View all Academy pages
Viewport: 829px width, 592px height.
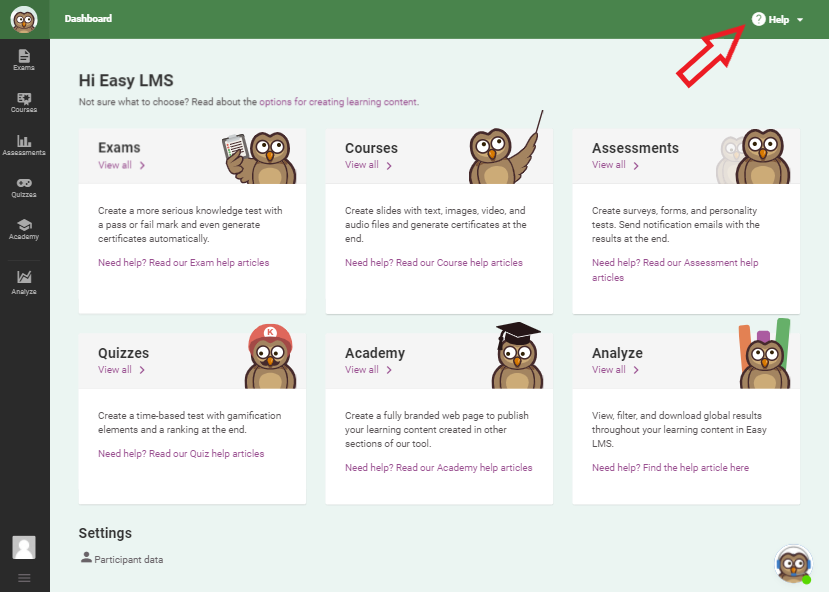(x=362, y=369)
